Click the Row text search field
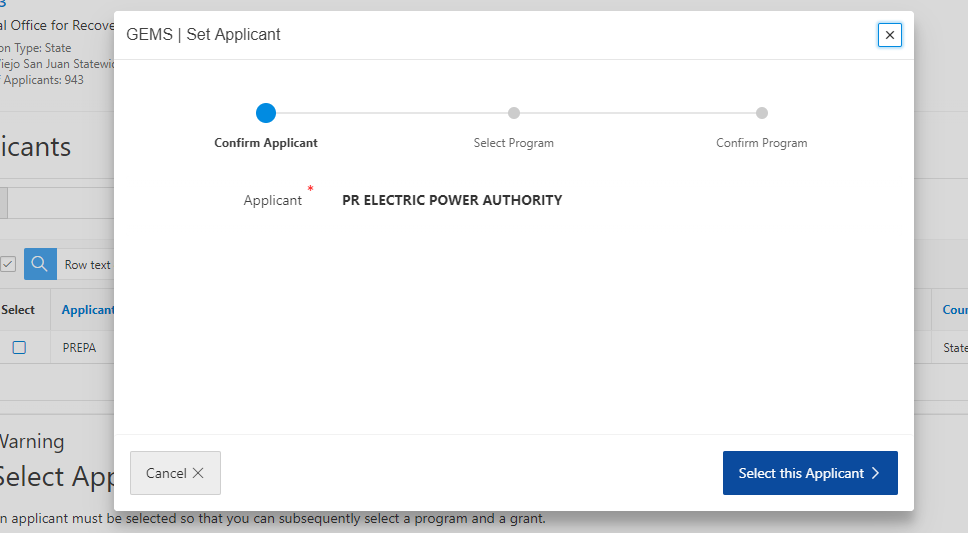The height and width of the screenshot is (533, 968). (86, 264)
